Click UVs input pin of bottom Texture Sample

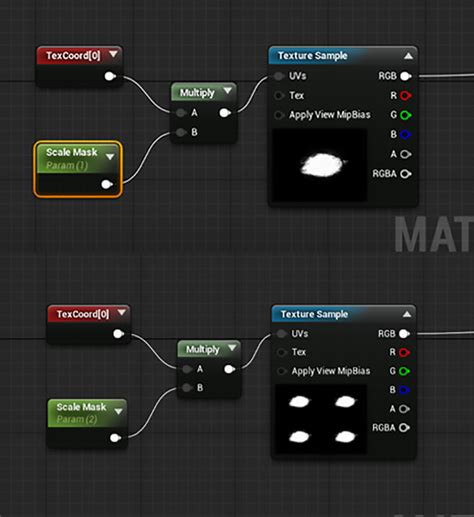click(282, 334)
